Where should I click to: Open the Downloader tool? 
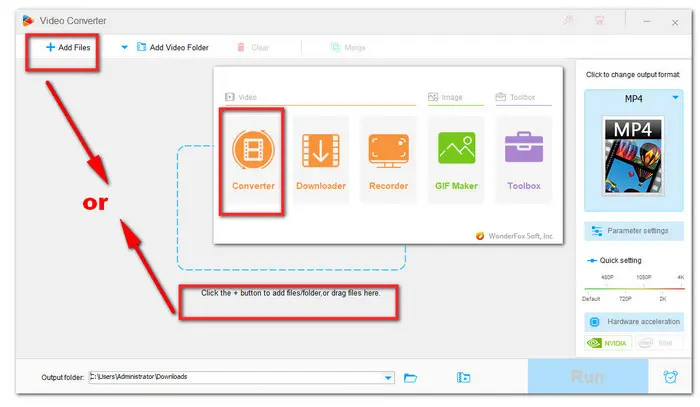320,160
